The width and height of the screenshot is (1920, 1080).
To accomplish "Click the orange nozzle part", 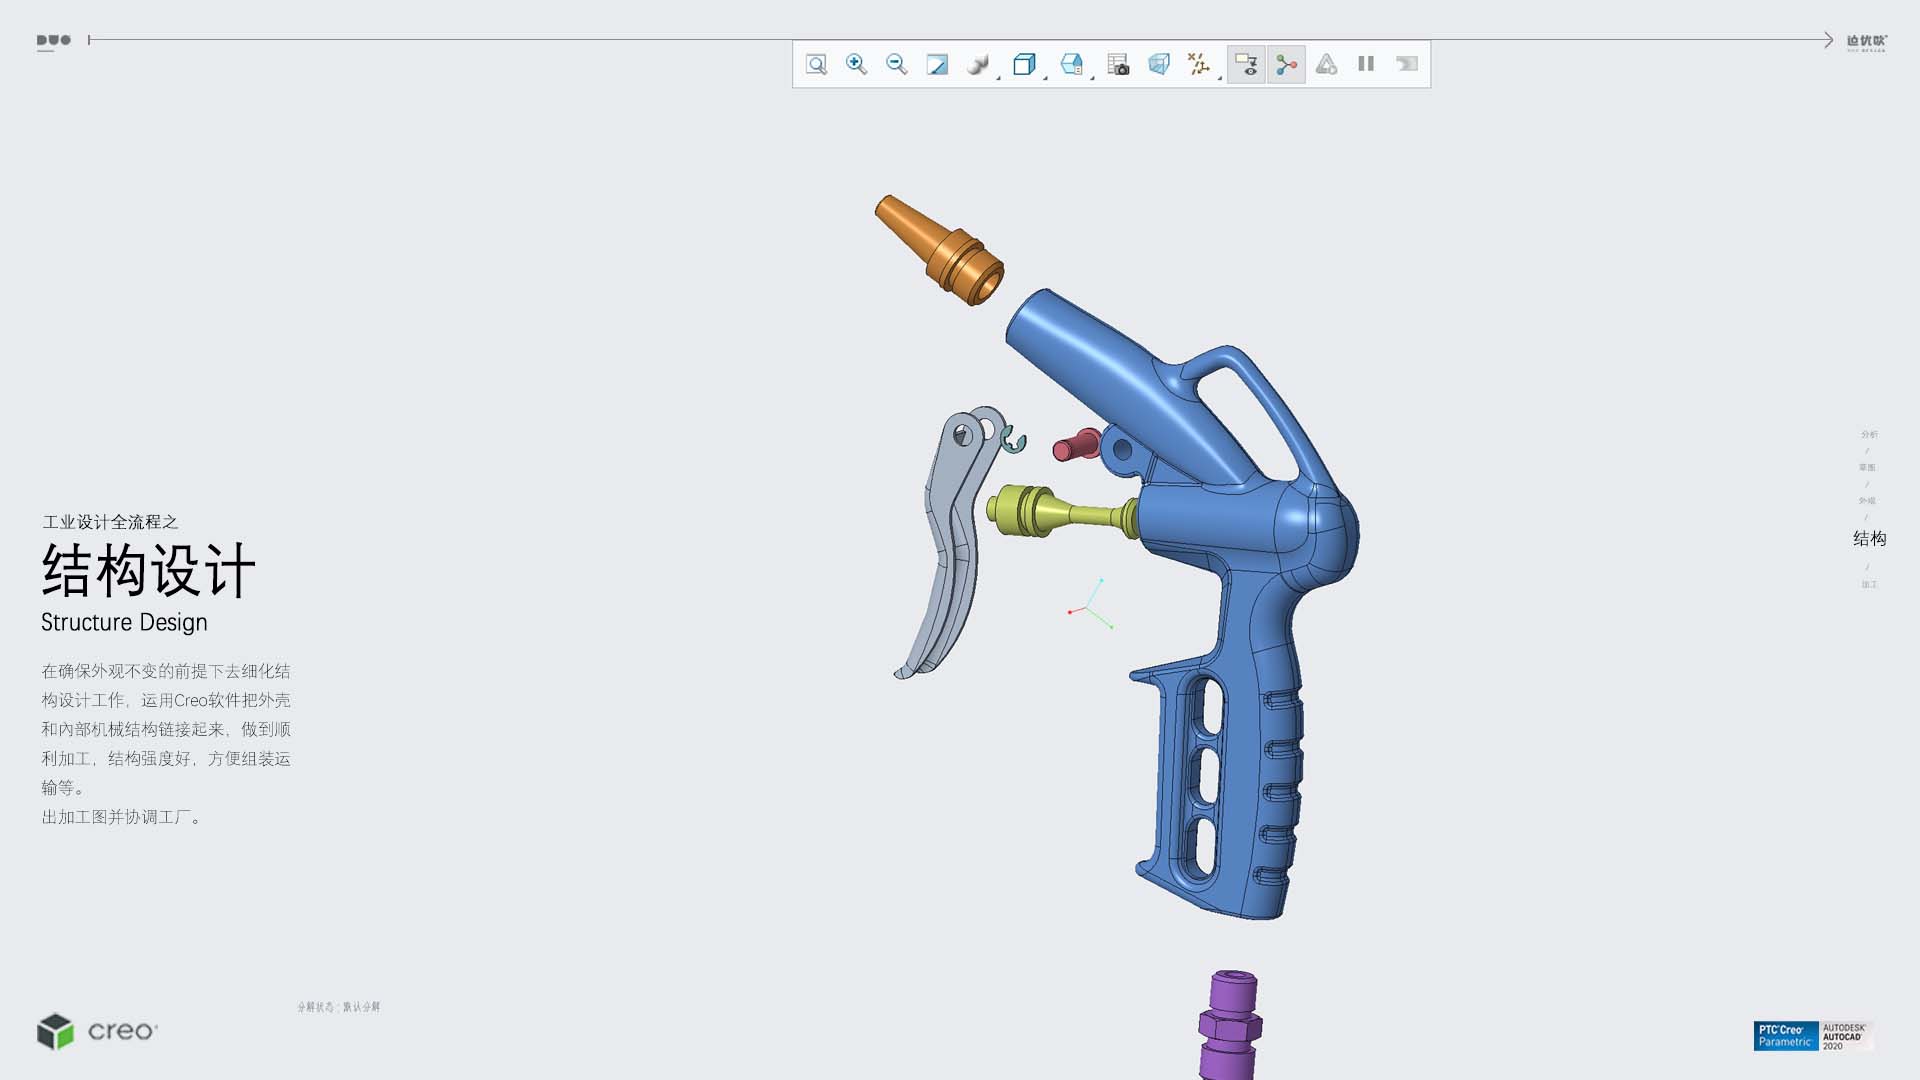I will 940,250.
